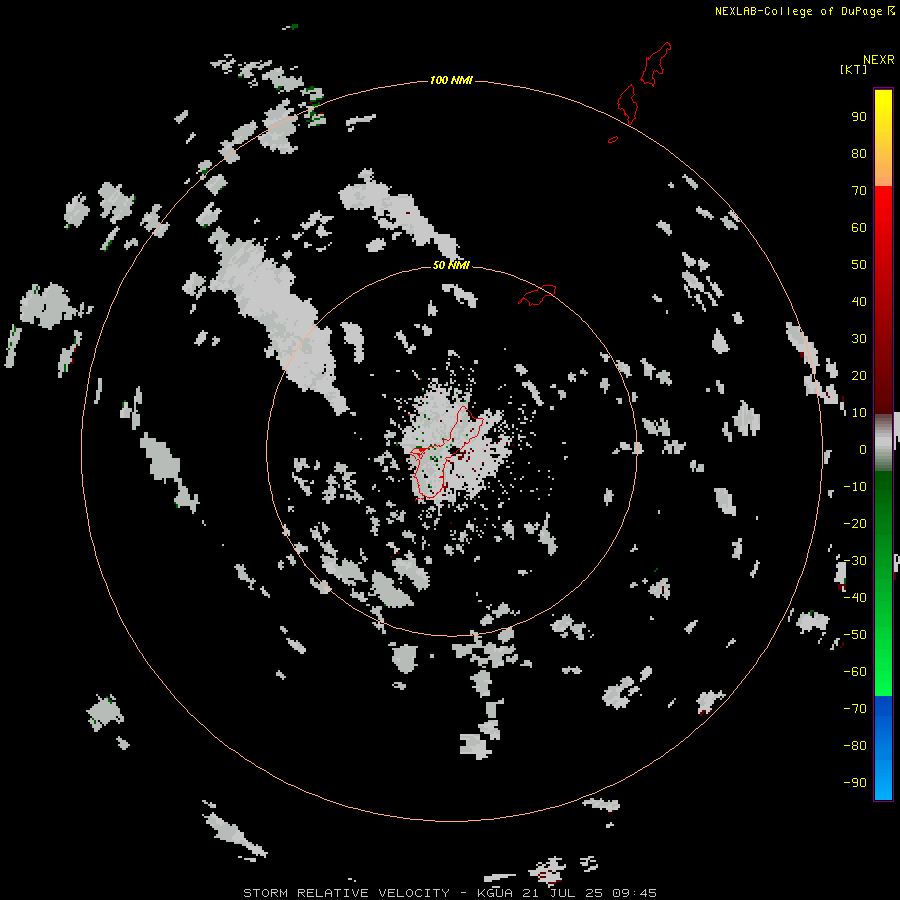Click the -40 value on the velocity scale
The image size is (900, 900).
click(x=855, y=598)
